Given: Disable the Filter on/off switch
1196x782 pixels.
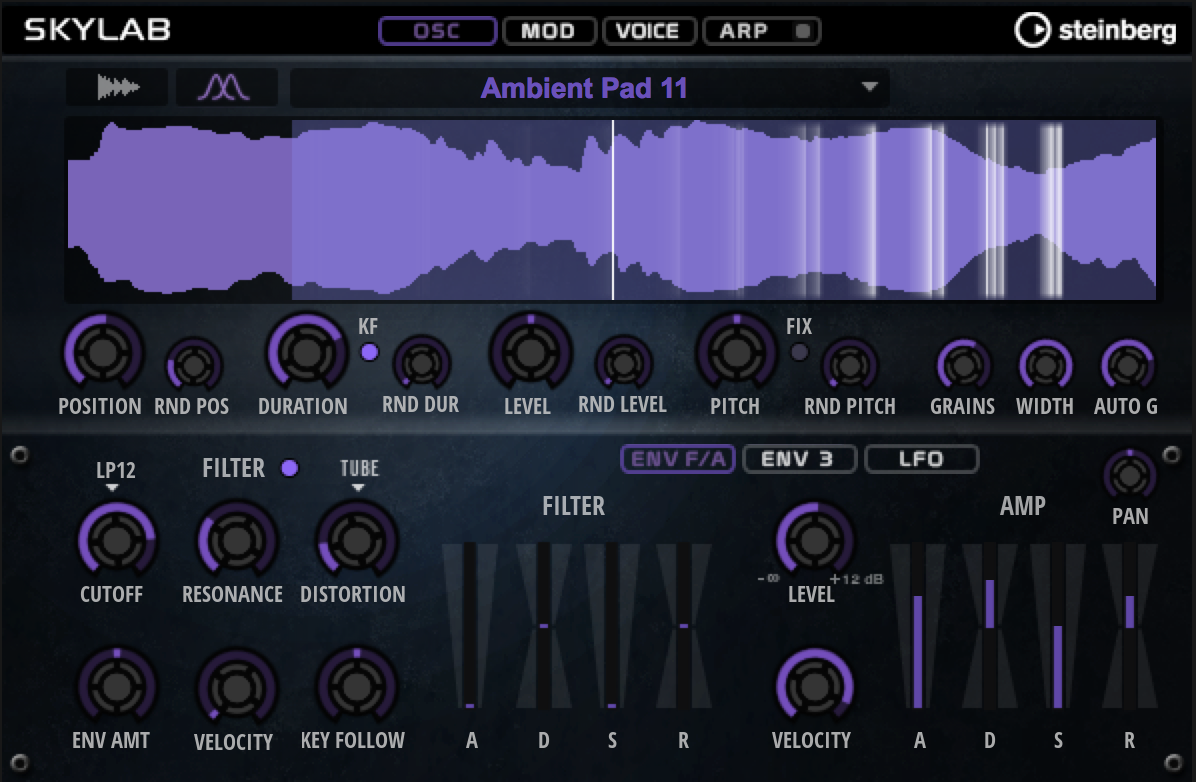Looking at the screenshot, I should [290, 468].
